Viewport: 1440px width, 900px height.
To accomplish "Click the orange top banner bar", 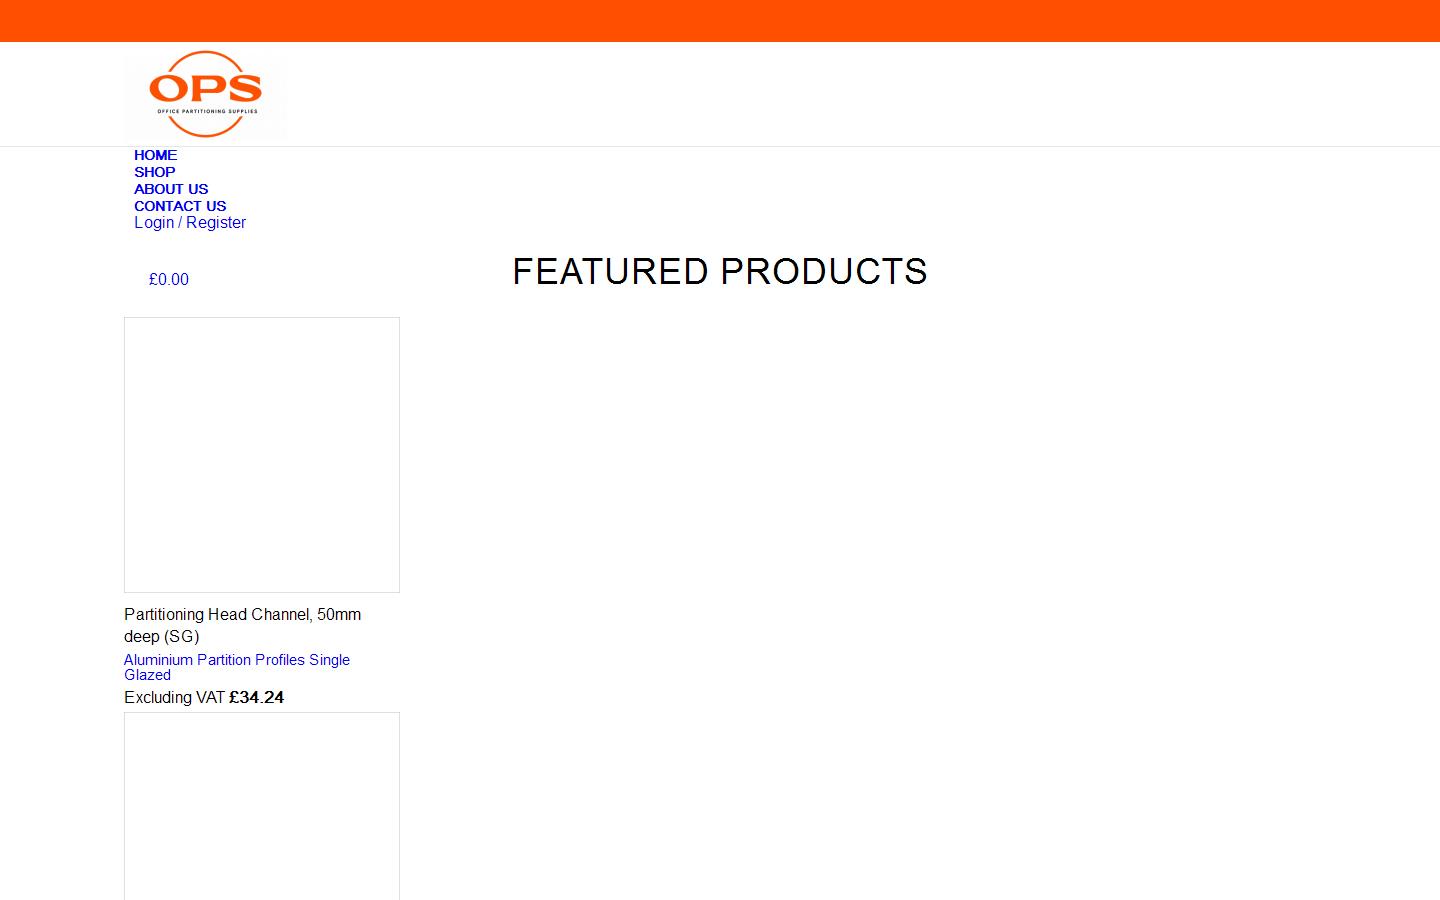I will click(x=720, y=20).
